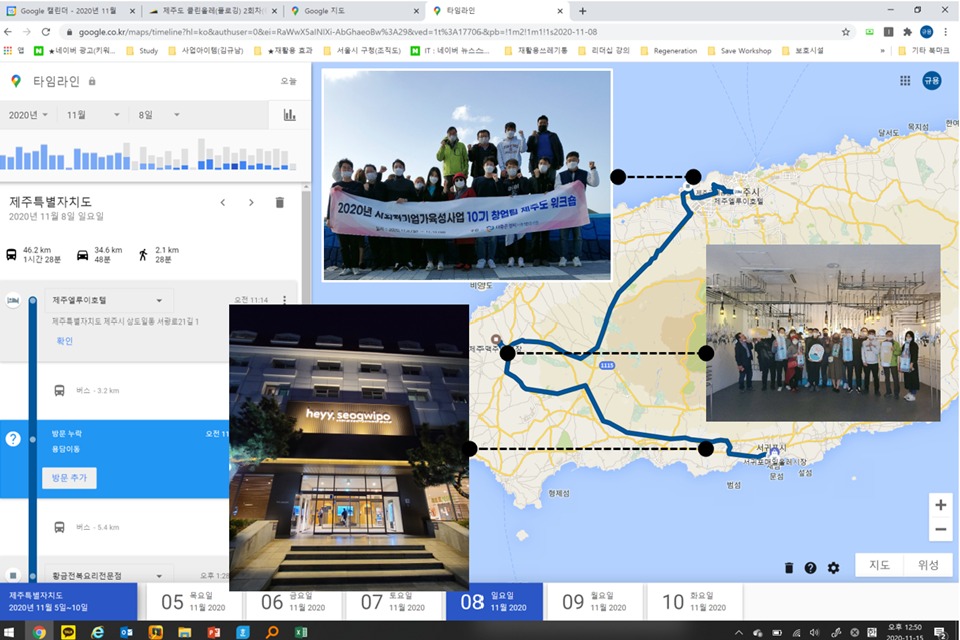Click the taskbar clock showing 오후 12:50
Viewport: 960px width, 640px height.
click(904, 632)
